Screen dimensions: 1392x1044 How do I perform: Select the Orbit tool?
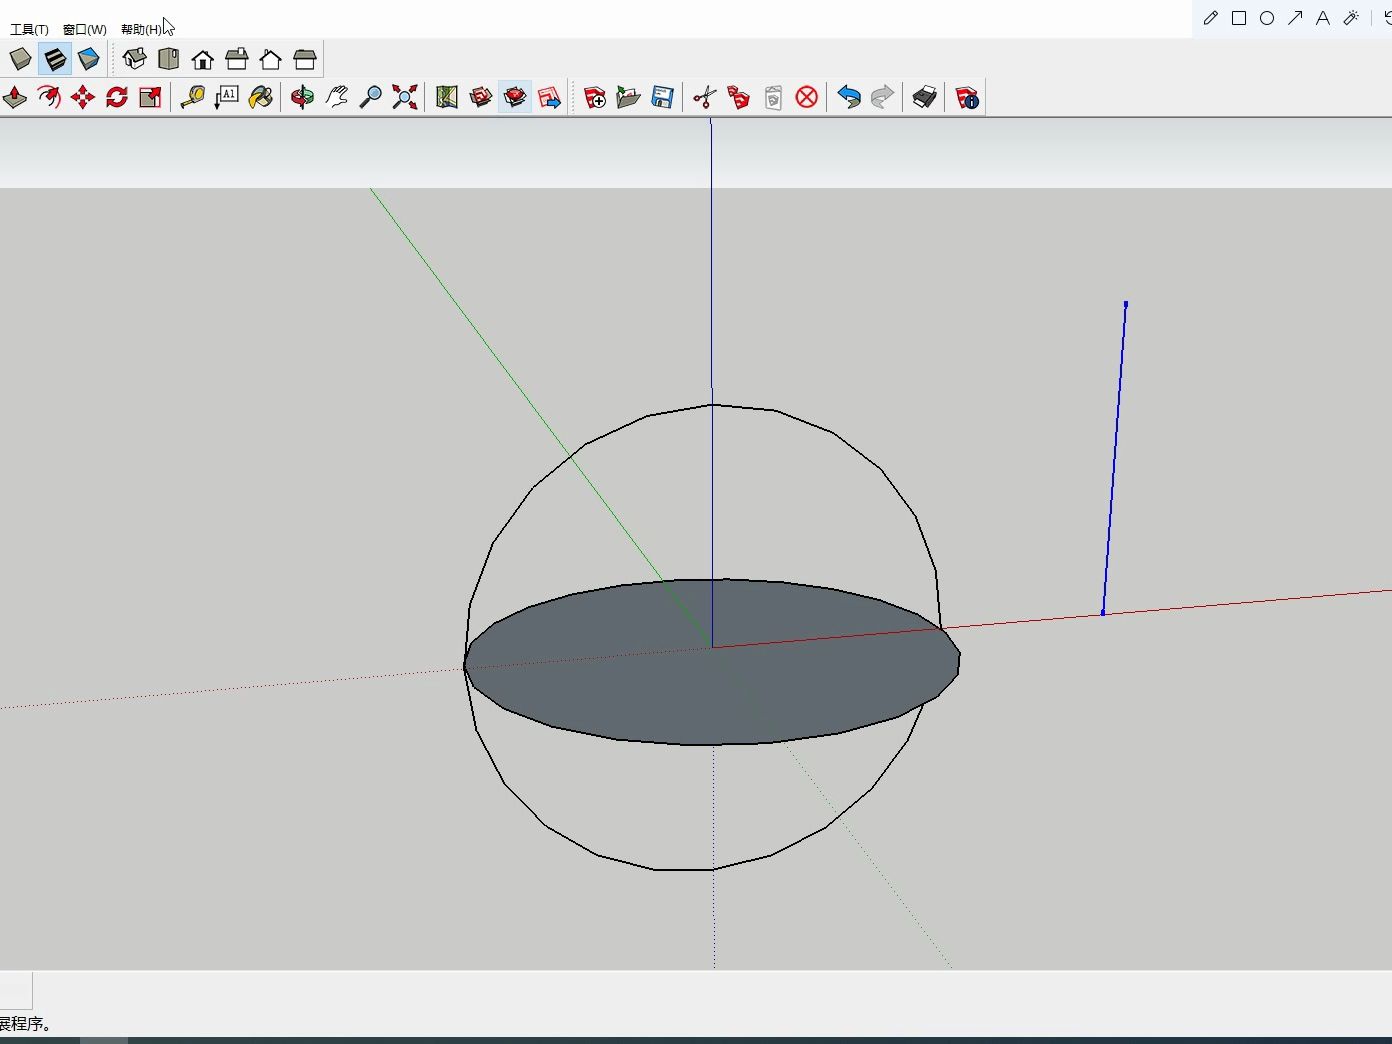pos(303,97)
